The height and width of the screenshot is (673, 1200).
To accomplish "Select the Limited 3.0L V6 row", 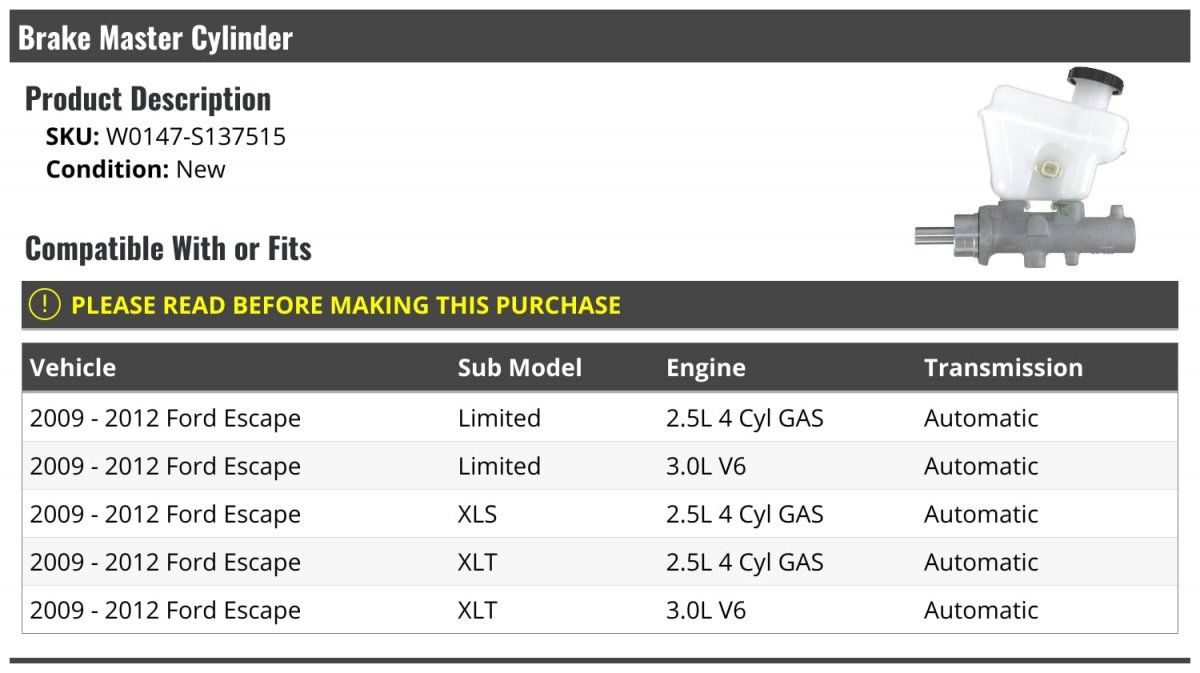I will (x=600, y=466).
